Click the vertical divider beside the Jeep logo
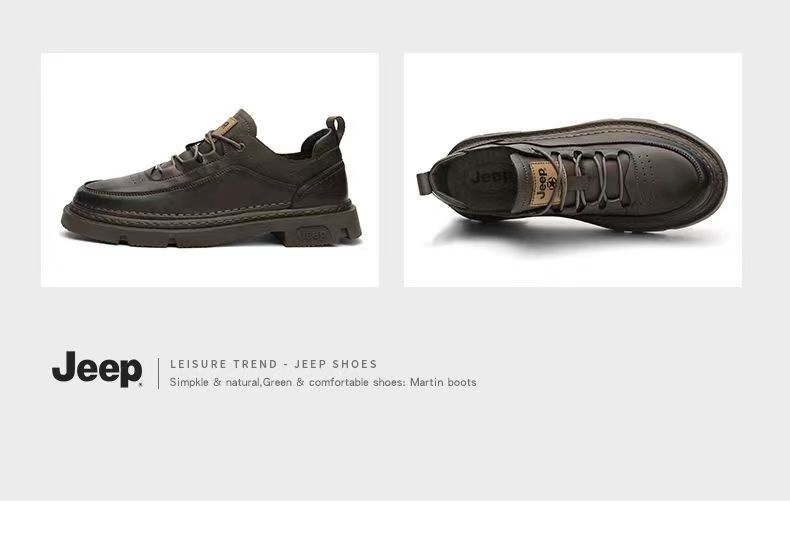790x534 pixels. coord(159,373)
